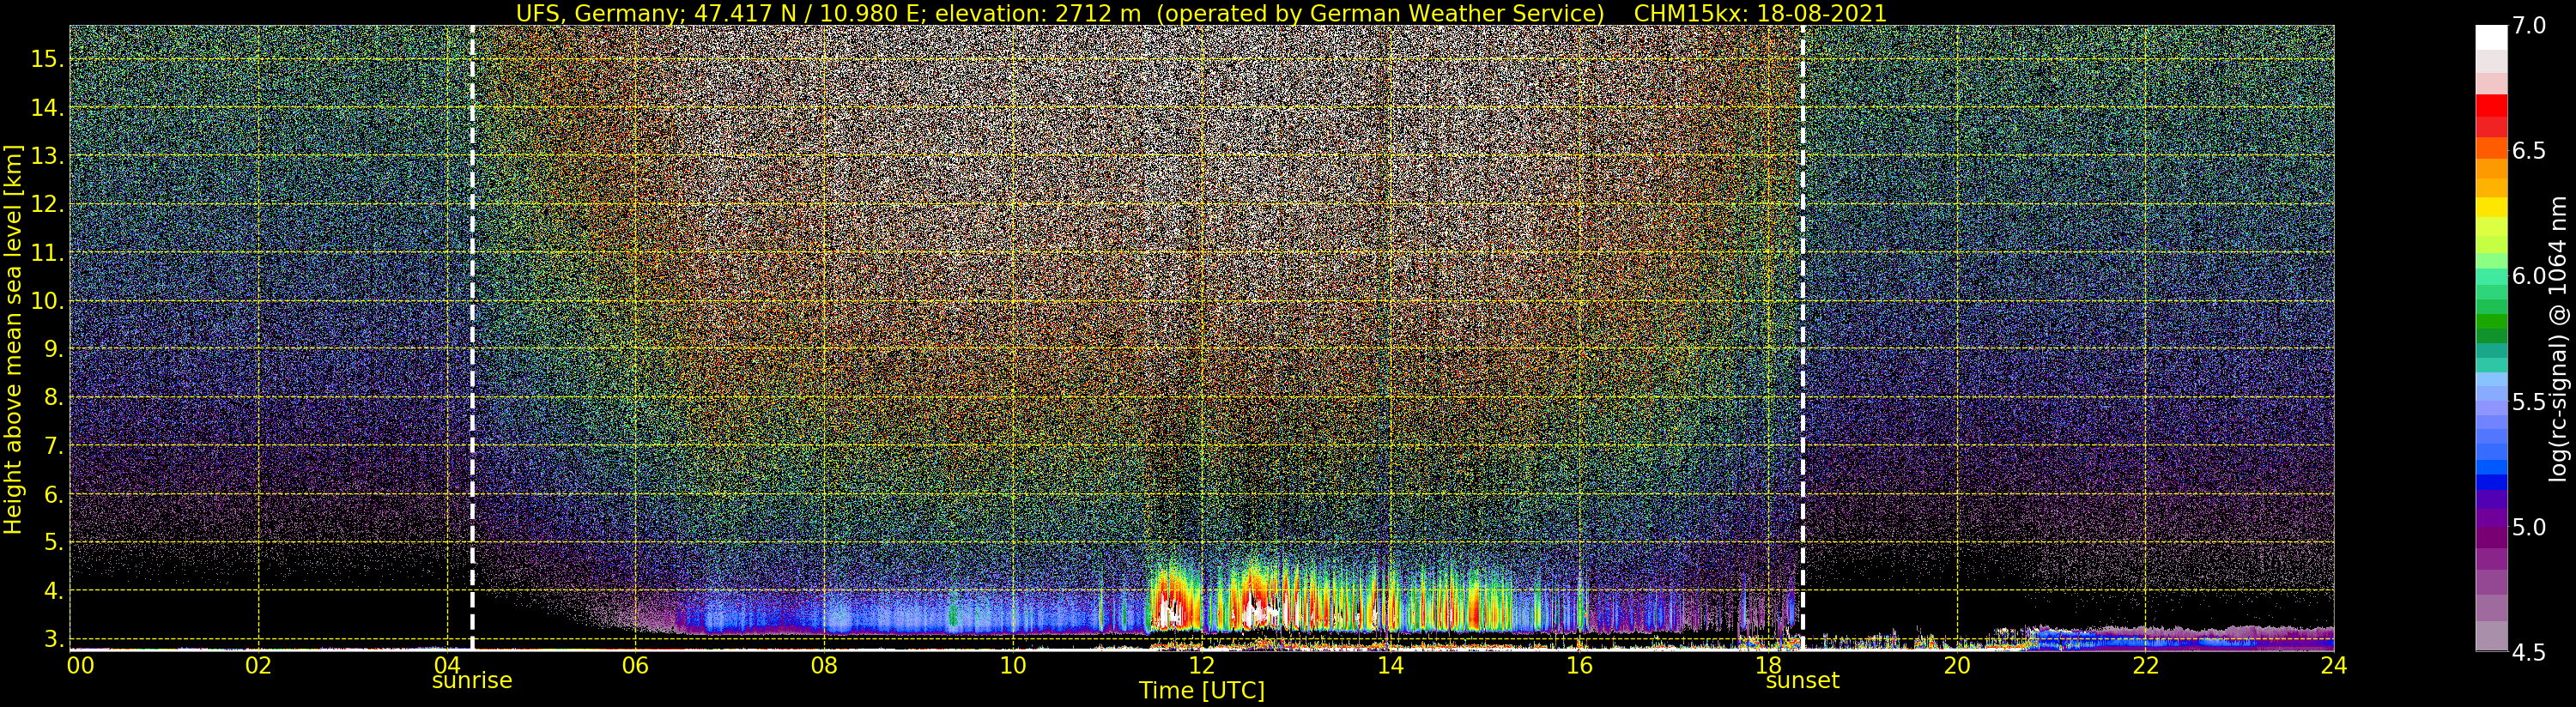Image resolution: width=2576 pixels, height=707 pixels.
Task: Click the time axis tick "04"
Action: click(447, 665)
